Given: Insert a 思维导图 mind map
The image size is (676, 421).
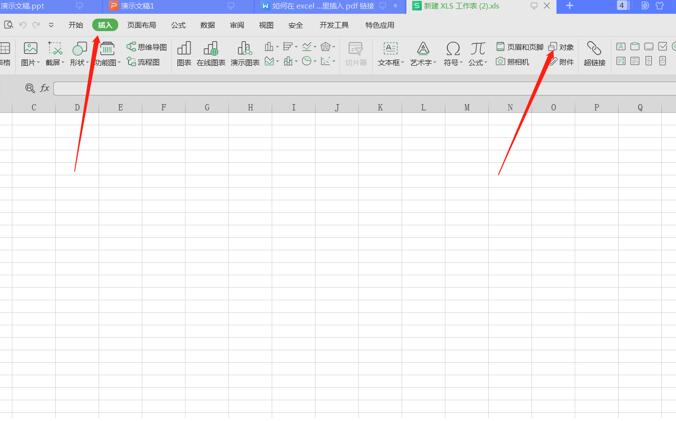Looking at the screenshot, I should click(147, 47).
